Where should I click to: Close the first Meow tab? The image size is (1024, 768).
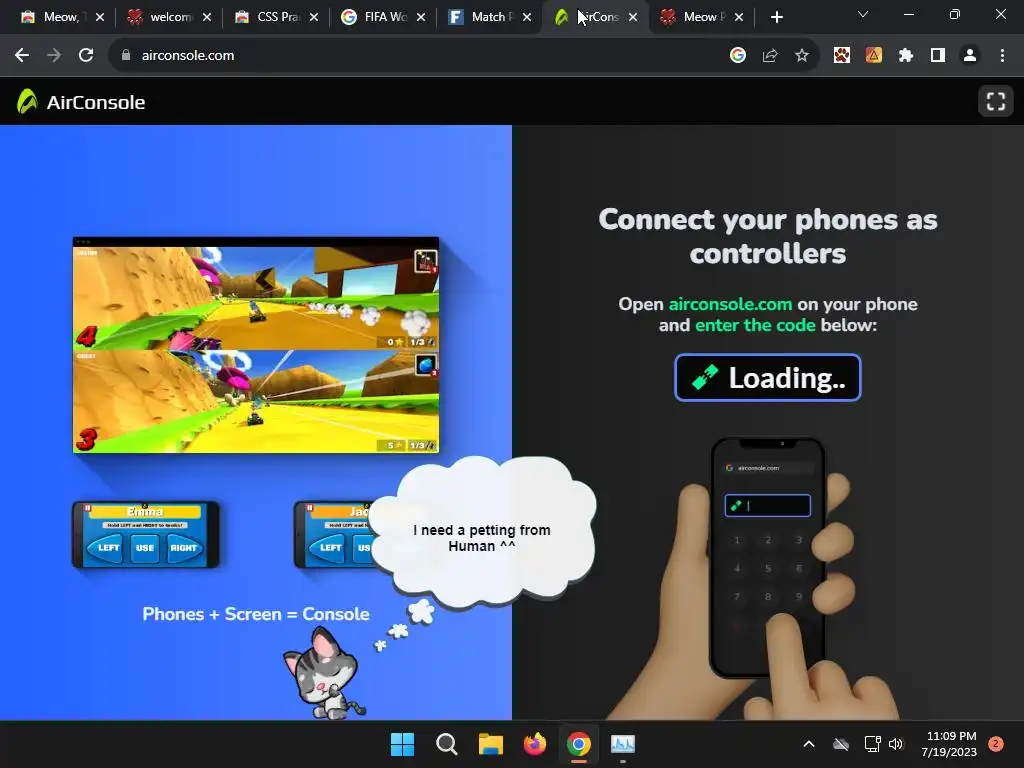click(x=100, y=18)
